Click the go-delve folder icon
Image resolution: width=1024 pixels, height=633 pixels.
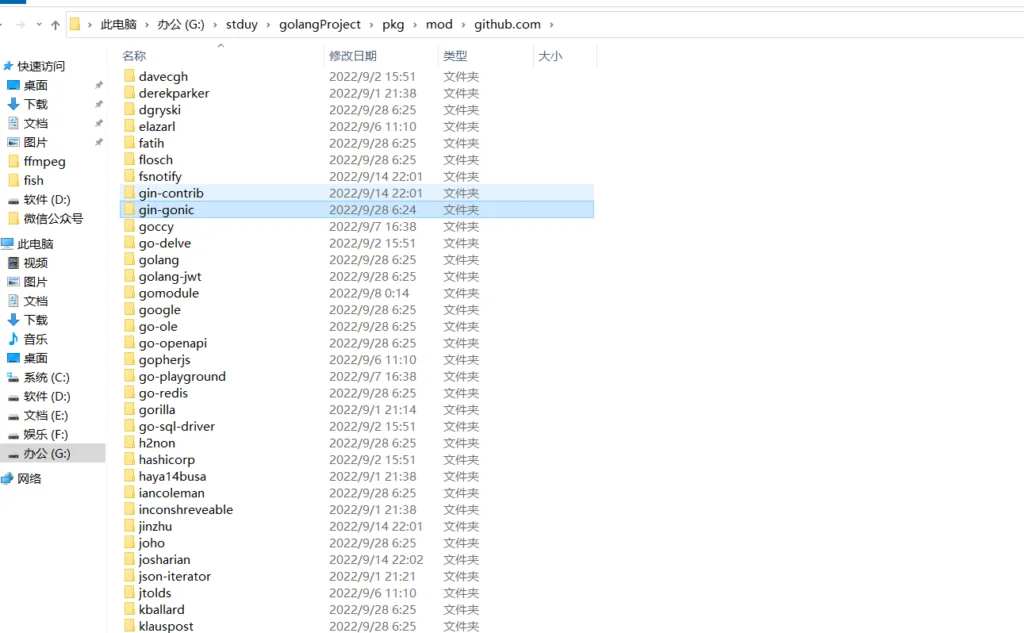click(129, 243)
